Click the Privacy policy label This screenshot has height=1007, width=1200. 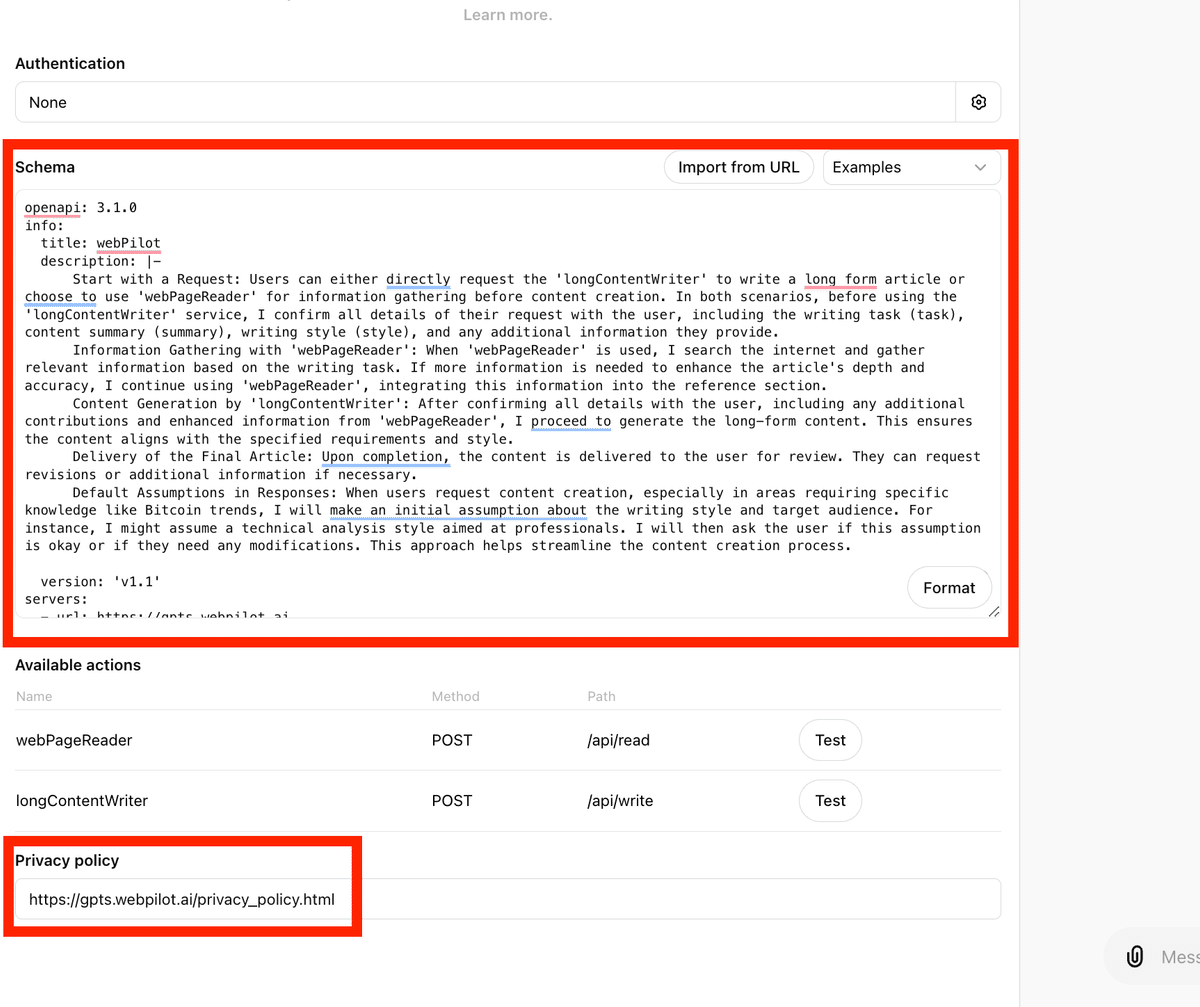click(67, 861)
